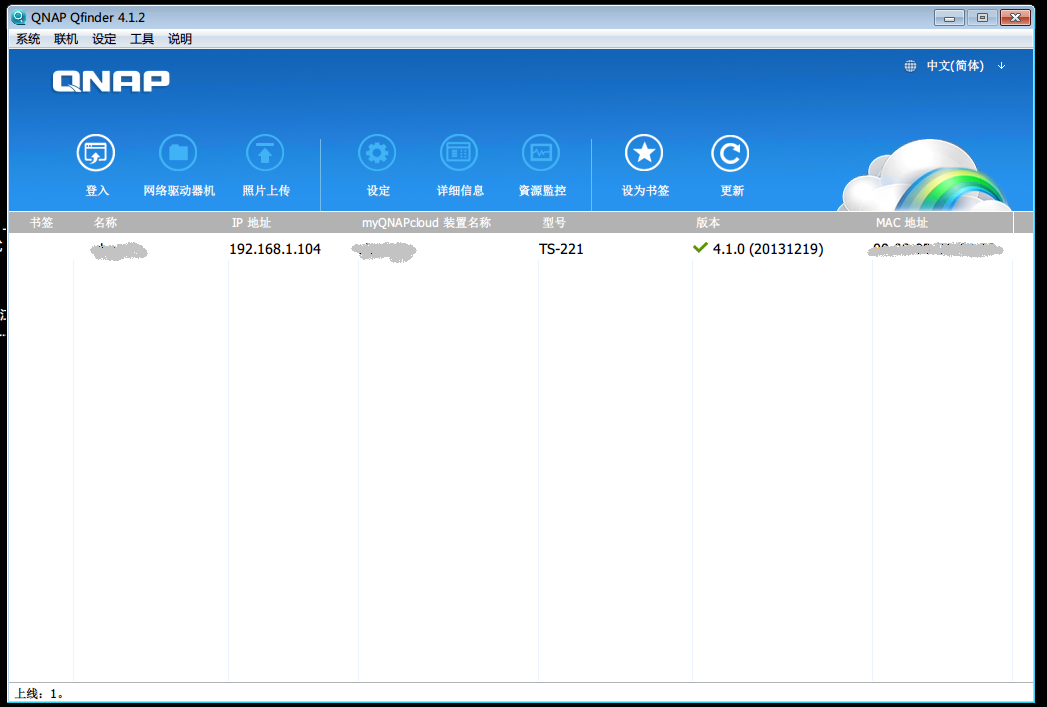Maximize the Qfinder window
Screen dimensions: 1047x707
click(x=982, y=17)
